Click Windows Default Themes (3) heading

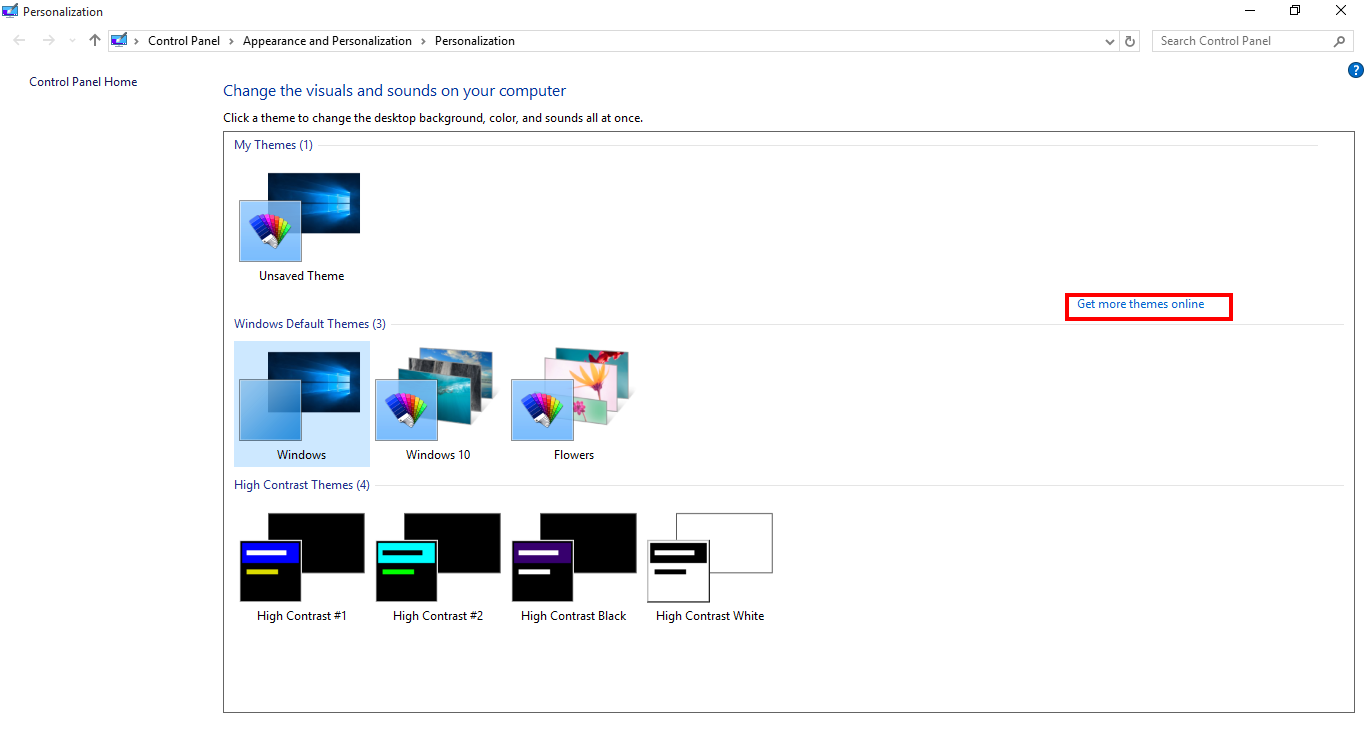pyautogui.click(x=309, y=324)
